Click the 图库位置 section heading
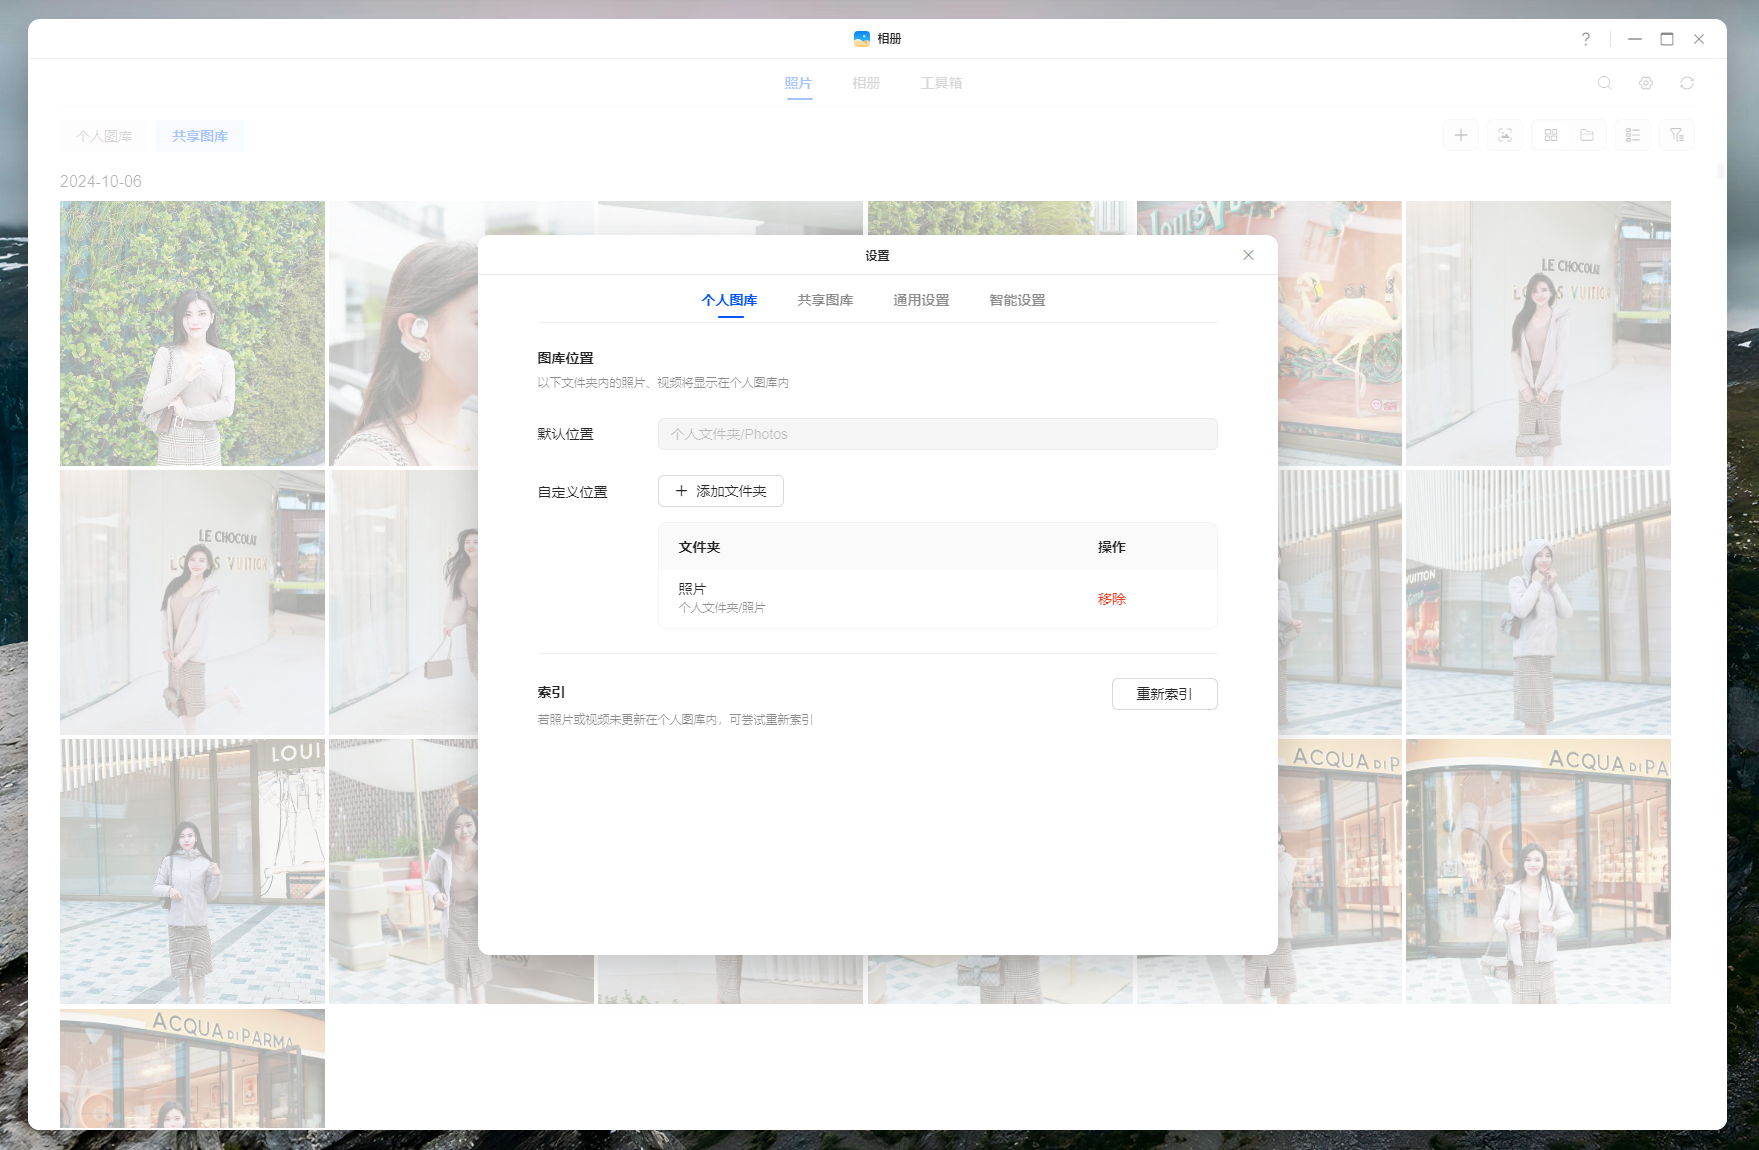The height and width of the screenshot is (1150, 1759). [x=566, y=358]
